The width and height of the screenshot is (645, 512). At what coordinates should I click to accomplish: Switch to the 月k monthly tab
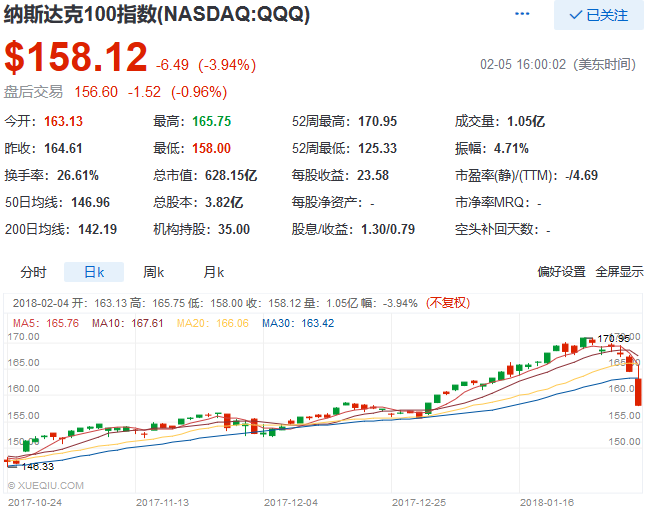click(214, 272)
